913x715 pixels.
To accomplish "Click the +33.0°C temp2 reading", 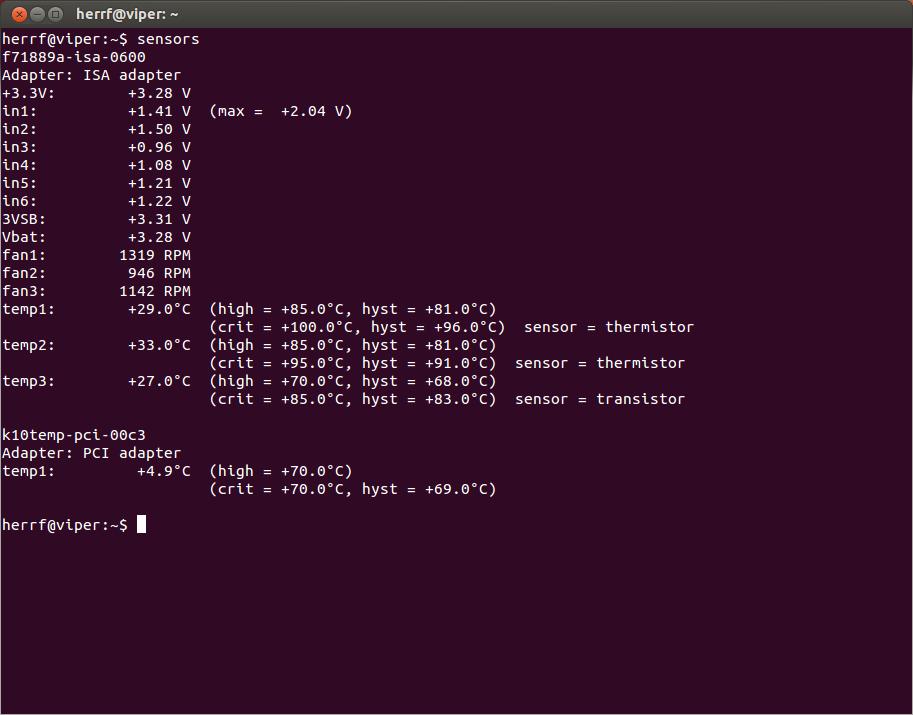I will click(x=159, y=345).
